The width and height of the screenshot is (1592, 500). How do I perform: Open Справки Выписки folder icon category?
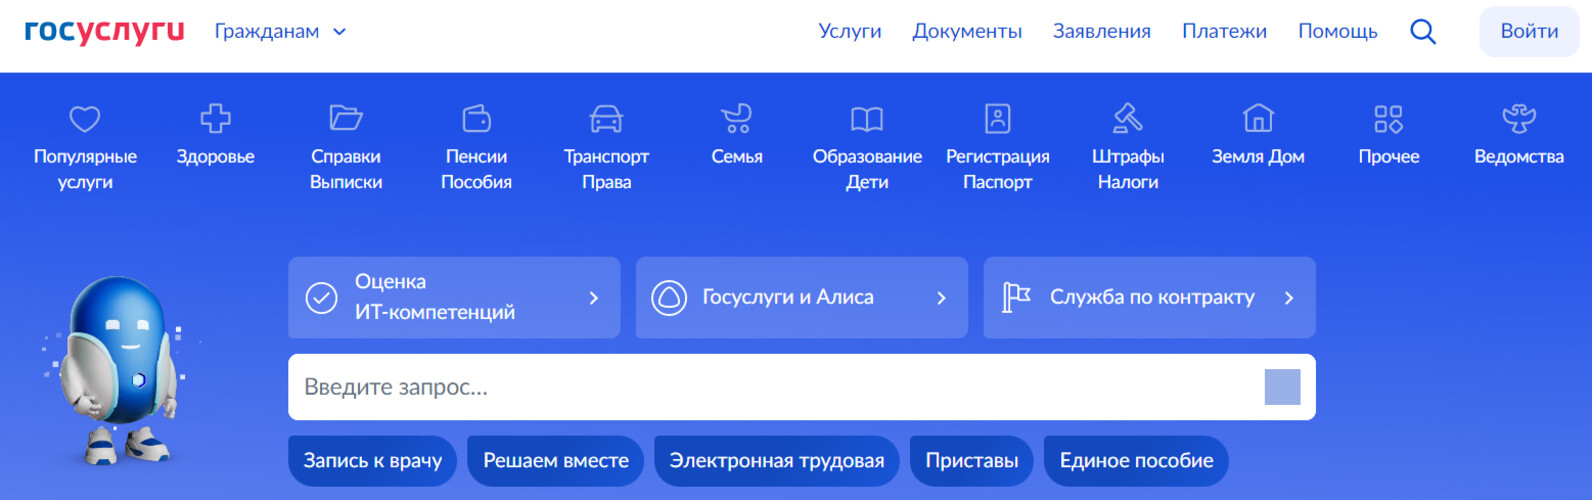click(x=346, y=147)
